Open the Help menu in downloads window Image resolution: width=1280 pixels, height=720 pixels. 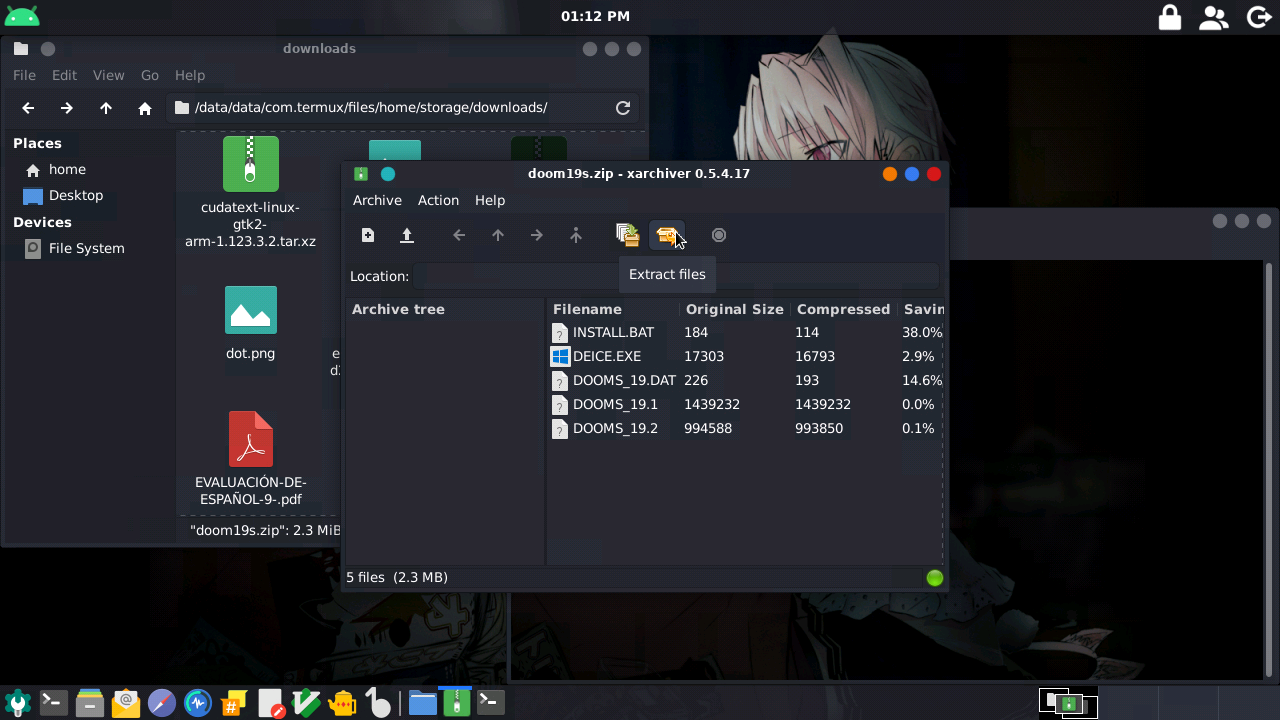coord(190,75)
